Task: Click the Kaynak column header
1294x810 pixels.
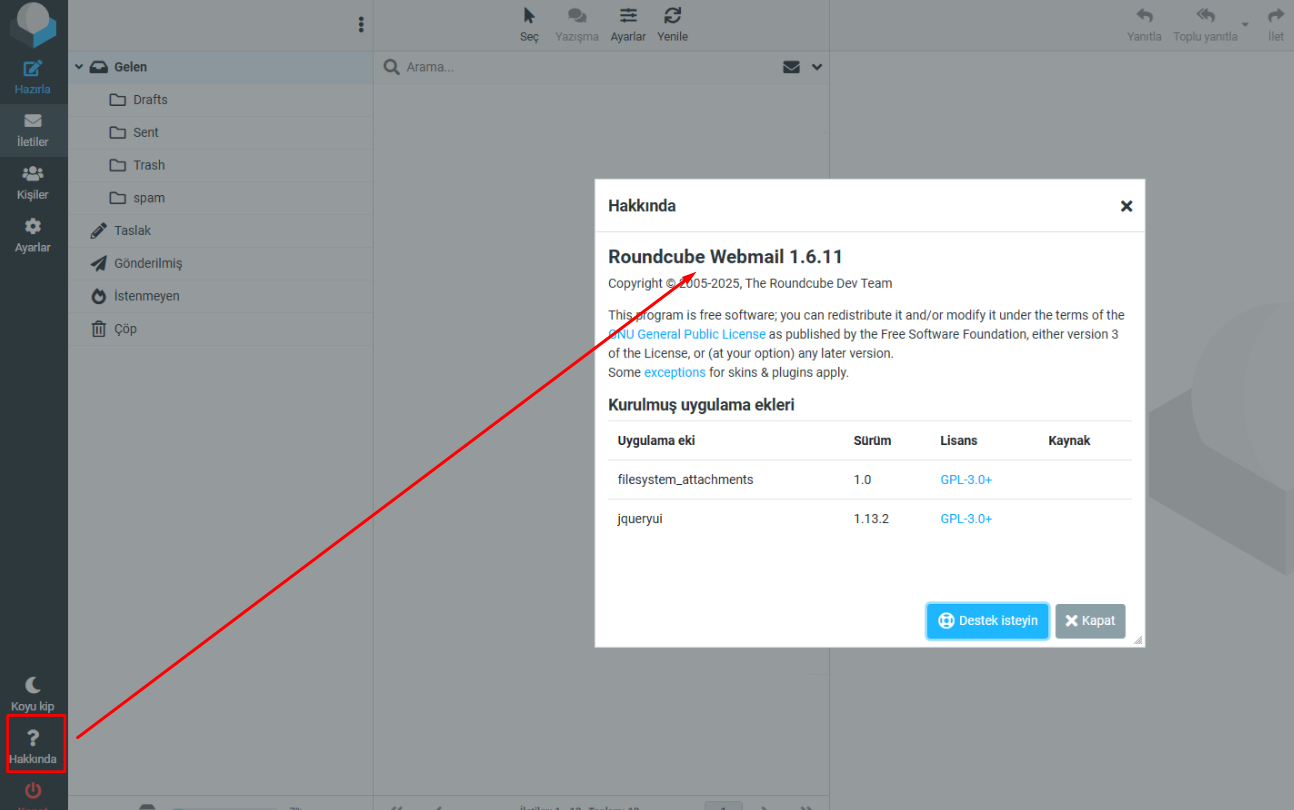Action: pyautogui.click(x=1069, y=441)
